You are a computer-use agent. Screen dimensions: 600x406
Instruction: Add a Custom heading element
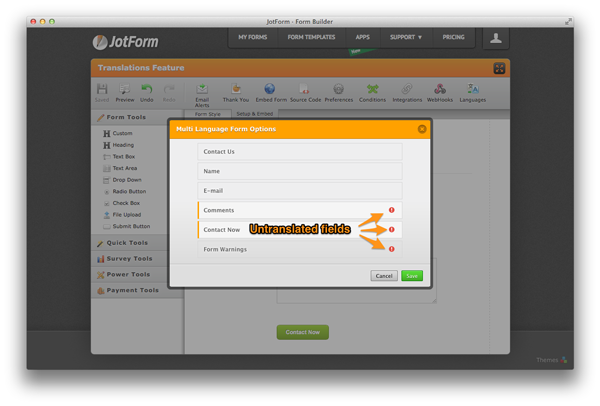click(x=117, y=133)
